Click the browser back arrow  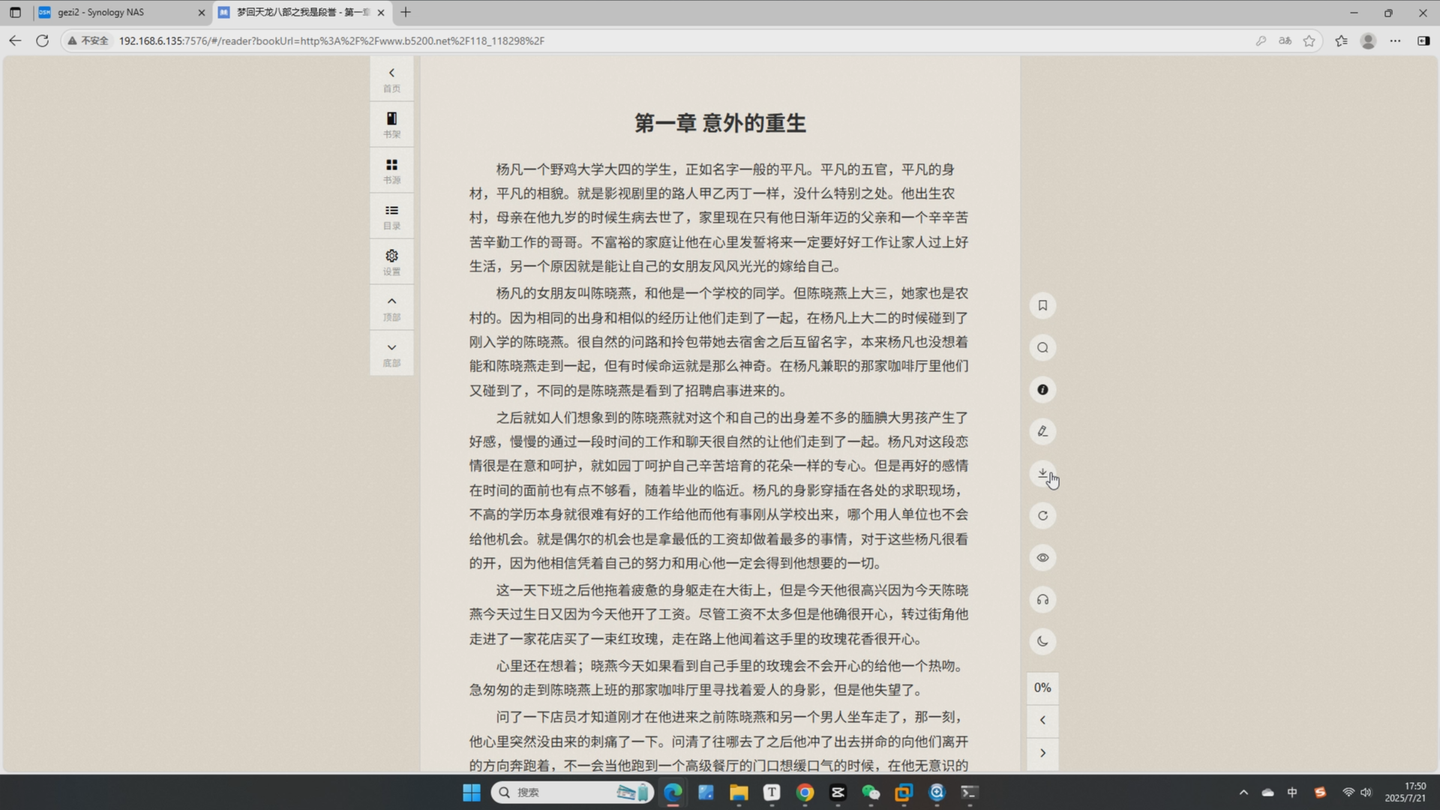15,41
